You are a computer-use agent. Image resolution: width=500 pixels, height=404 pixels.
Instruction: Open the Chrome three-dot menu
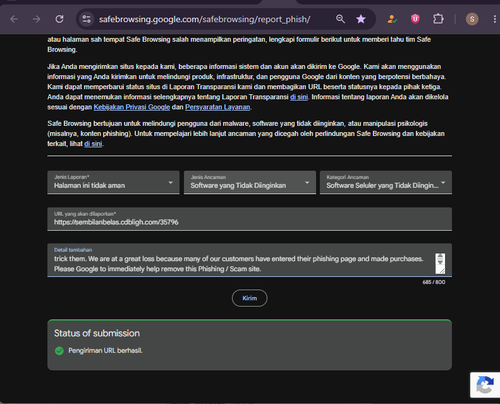494,19
